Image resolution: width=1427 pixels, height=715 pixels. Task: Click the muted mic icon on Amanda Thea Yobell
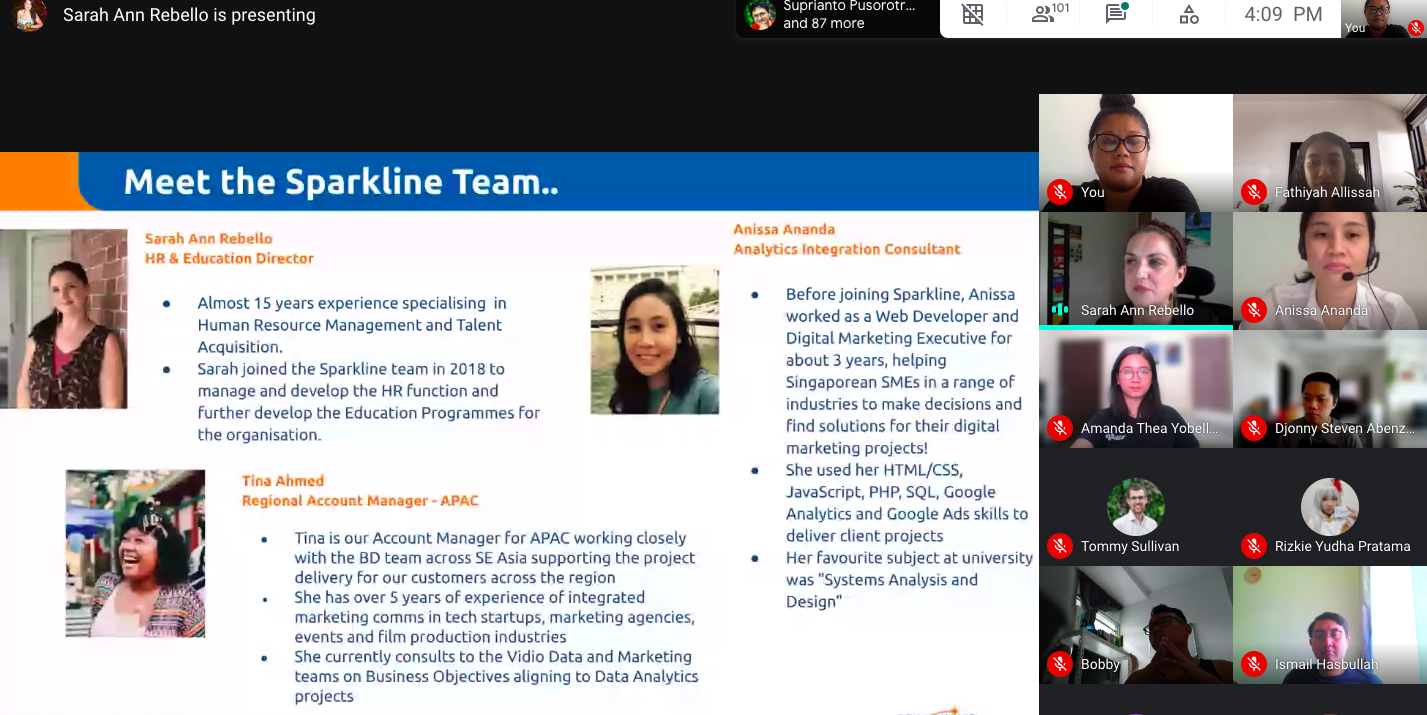1059,428
